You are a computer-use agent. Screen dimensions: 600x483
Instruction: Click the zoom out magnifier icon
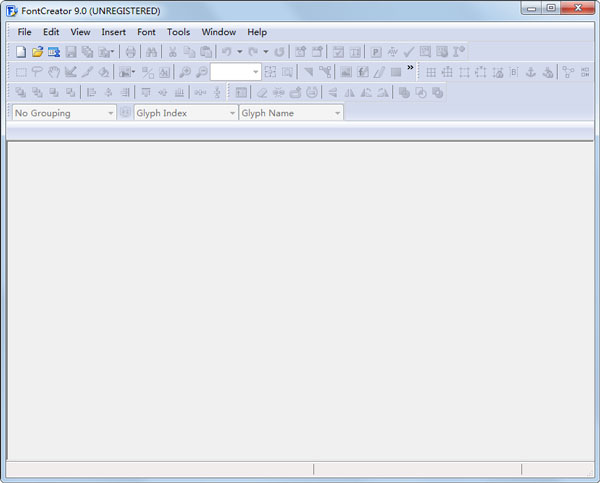202,72
